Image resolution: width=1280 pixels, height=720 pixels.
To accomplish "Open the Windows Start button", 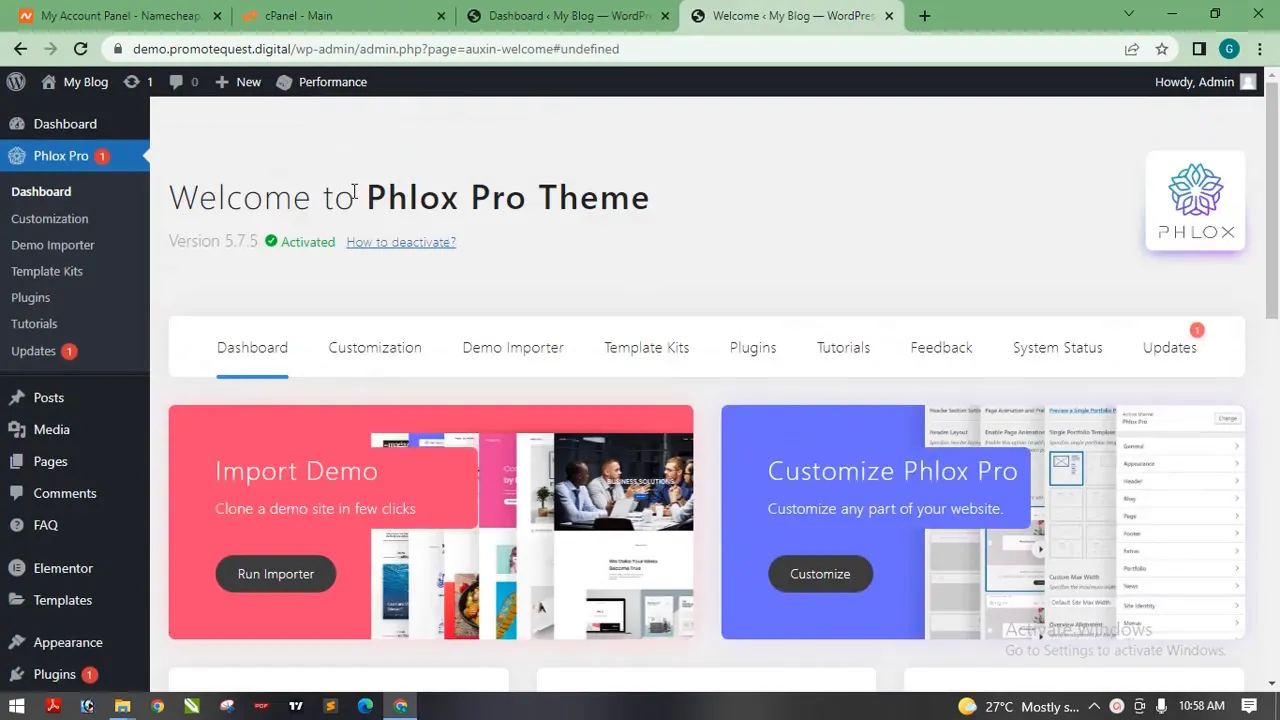I will 17,706.
